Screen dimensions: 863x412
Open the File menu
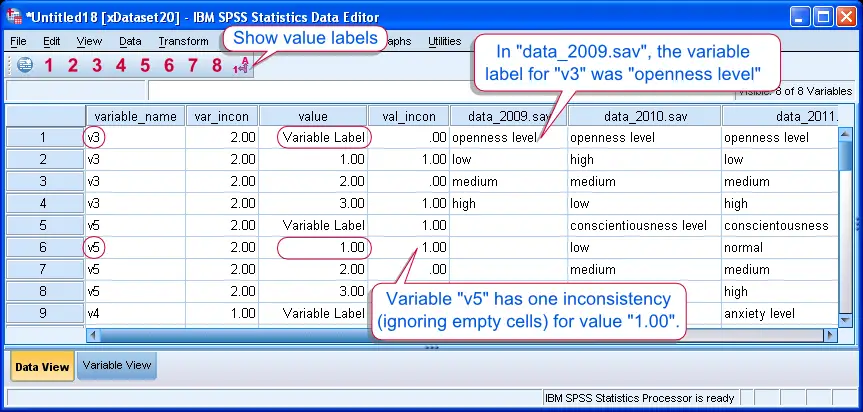tap(18, 41)
